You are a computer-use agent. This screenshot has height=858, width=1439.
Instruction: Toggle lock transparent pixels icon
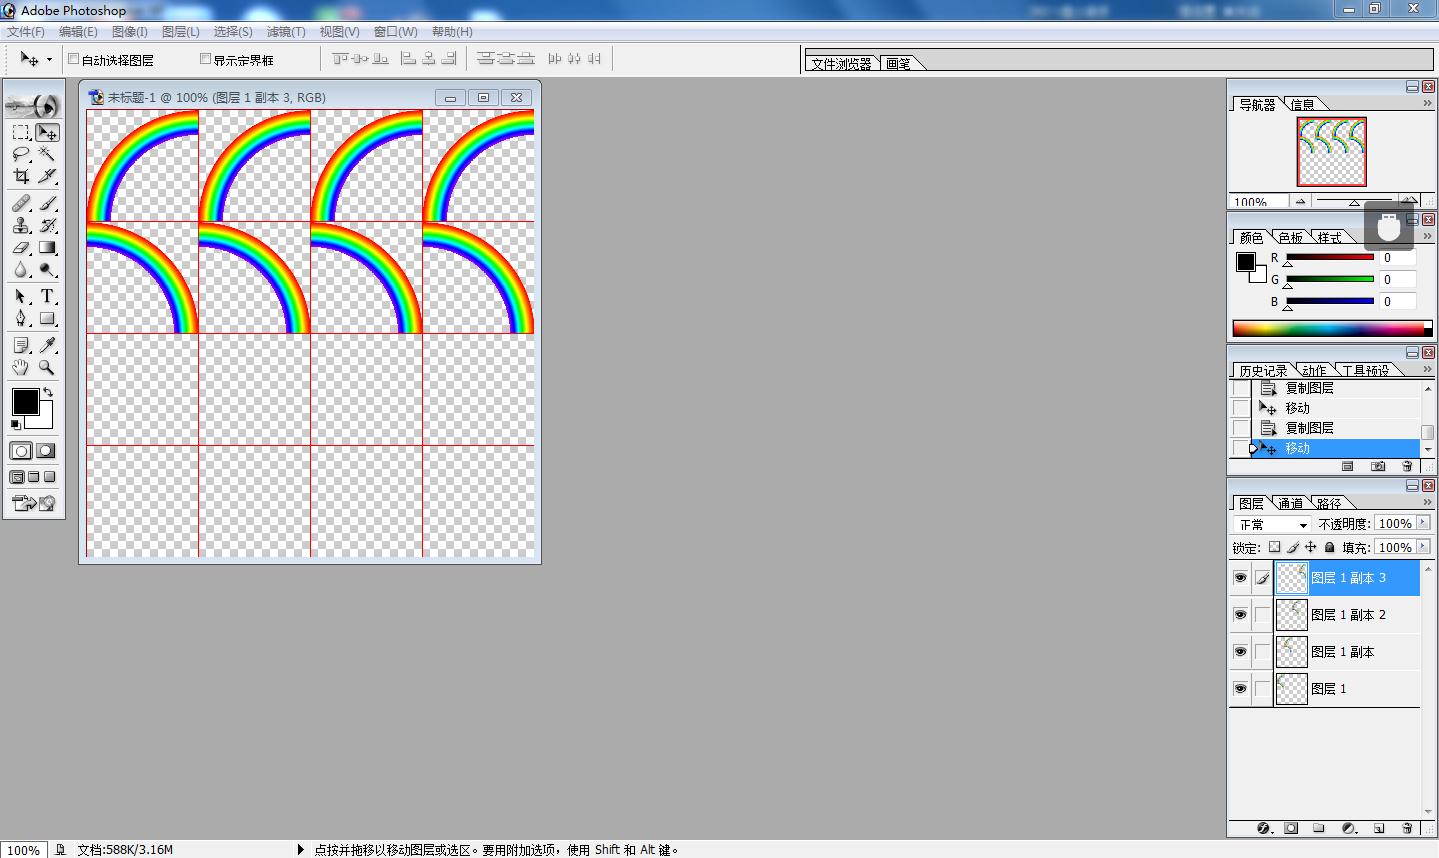[x=1274, y=547]
